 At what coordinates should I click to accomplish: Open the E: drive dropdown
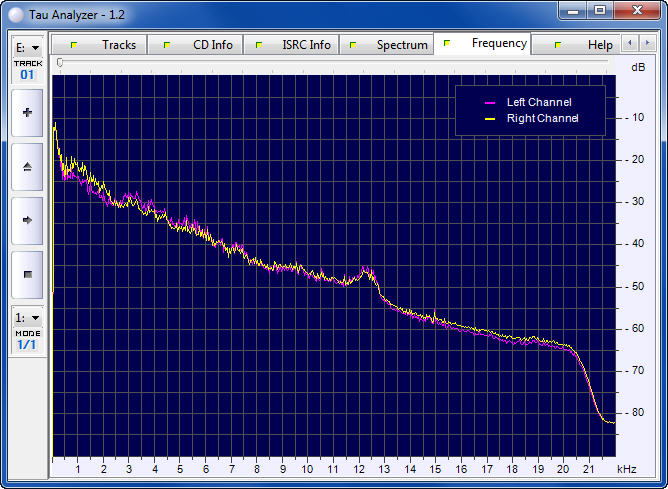click(27, 47)
